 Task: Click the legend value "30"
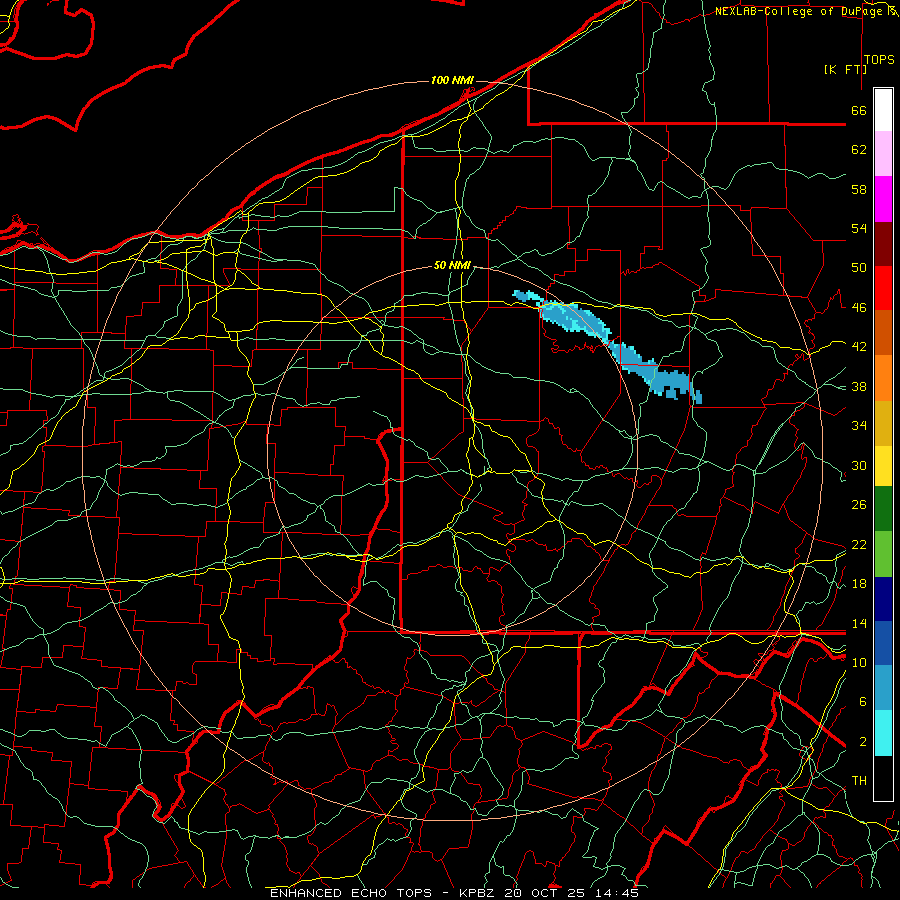click(x=859, y=465)
